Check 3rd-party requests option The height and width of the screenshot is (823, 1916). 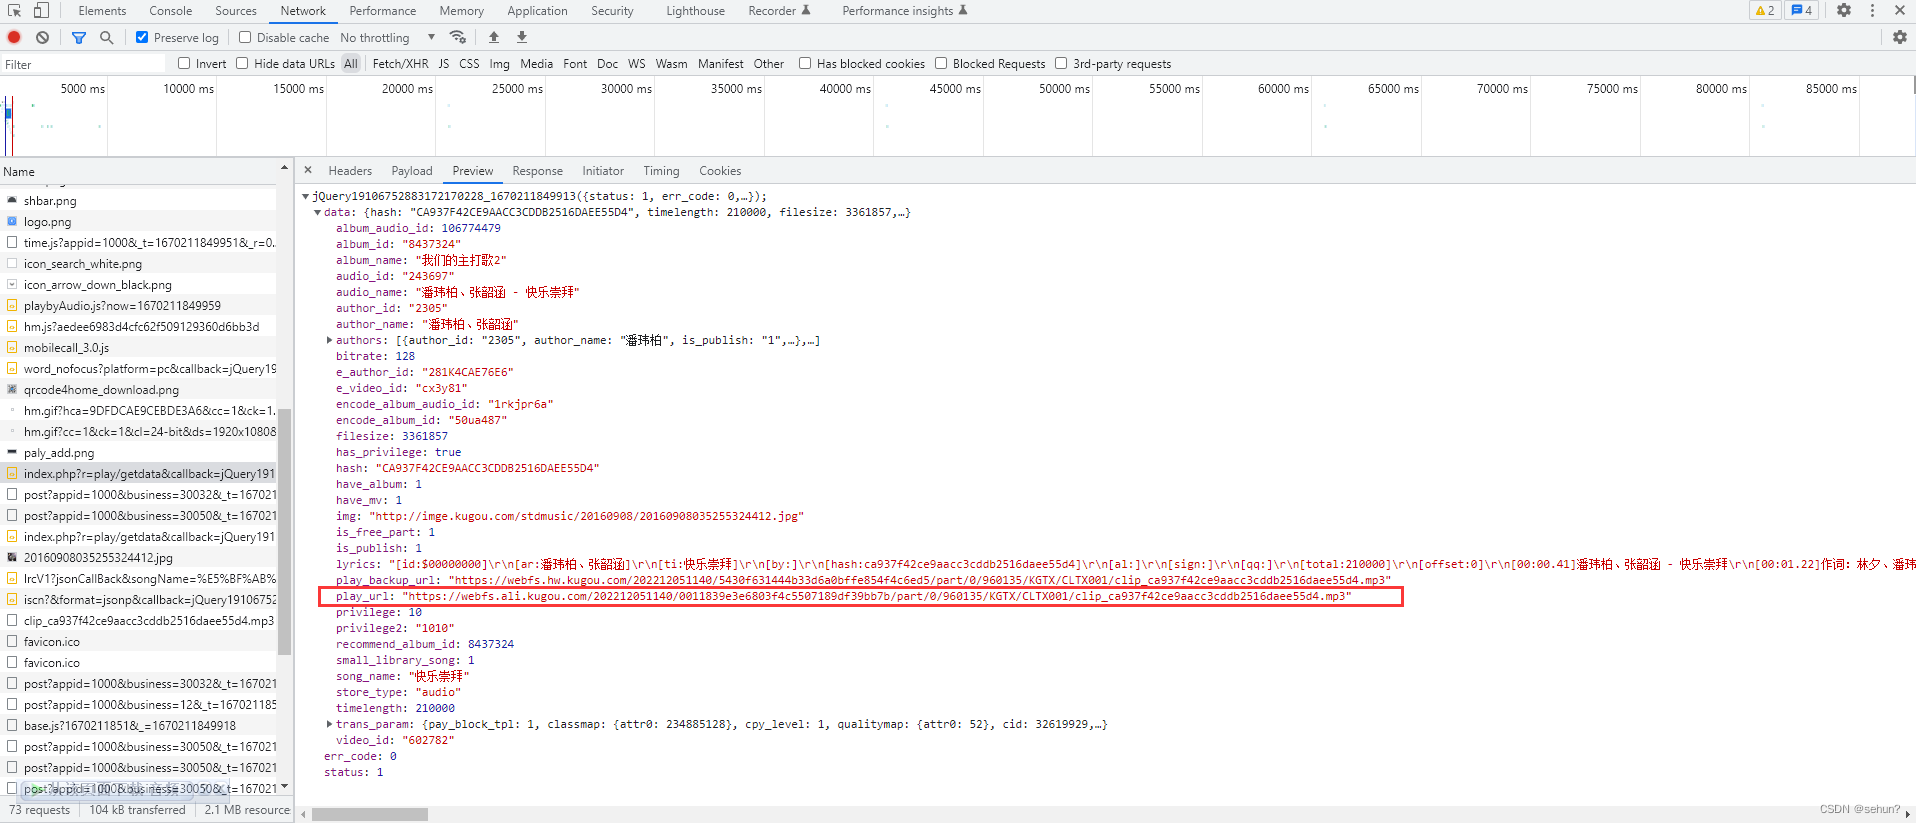[x=1061, y=63]
